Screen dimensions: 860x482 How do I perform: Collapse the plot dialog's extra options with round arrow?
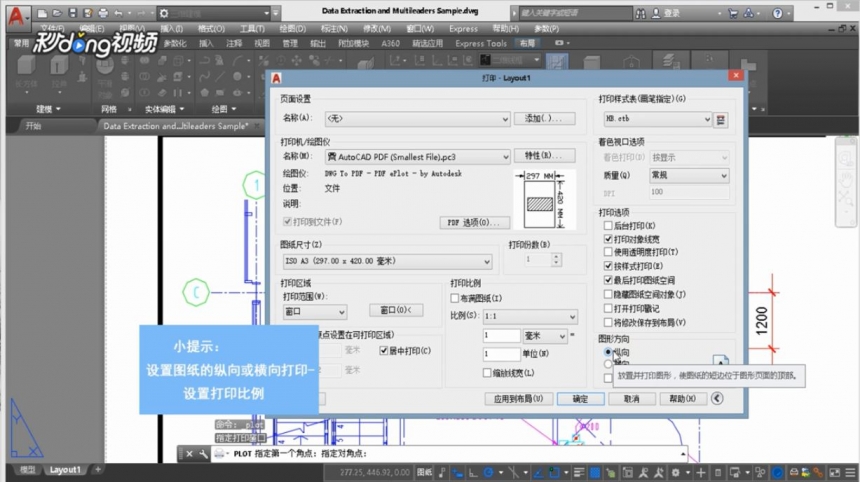coord(717,399)
